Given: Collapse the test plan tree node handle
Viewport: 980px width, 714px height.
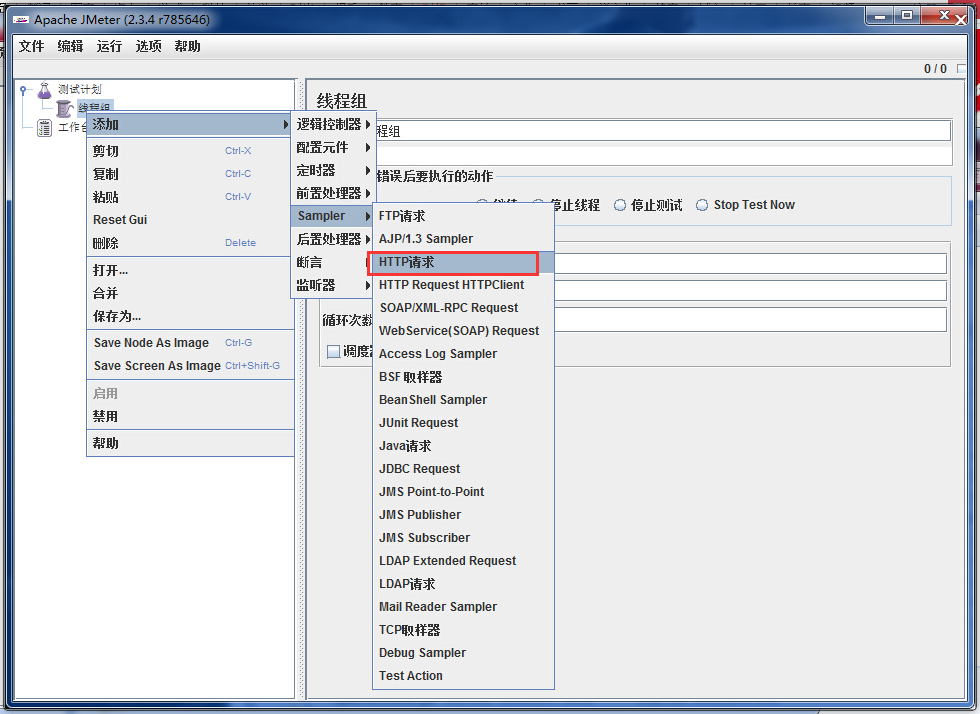Looking at the screenshot, I should 23,90.
